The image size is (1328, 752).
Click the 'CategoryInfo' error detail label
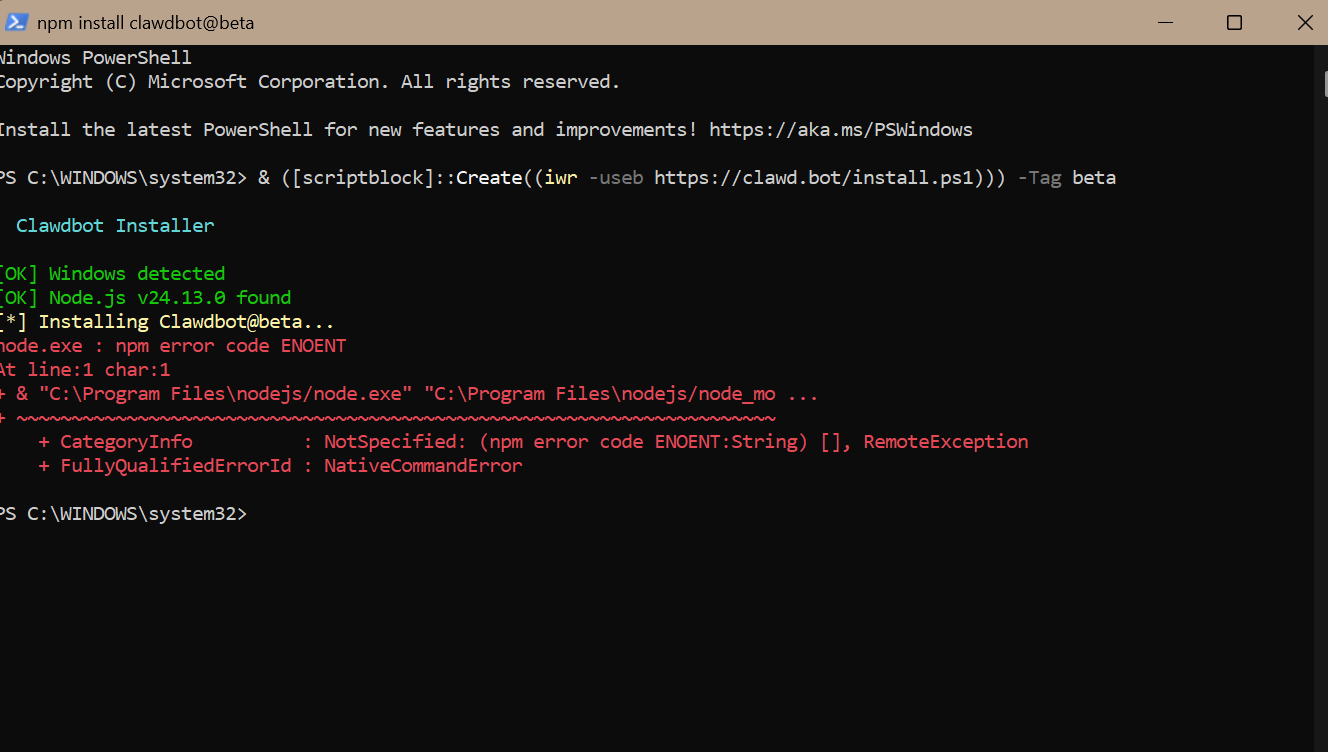(126, 442)
